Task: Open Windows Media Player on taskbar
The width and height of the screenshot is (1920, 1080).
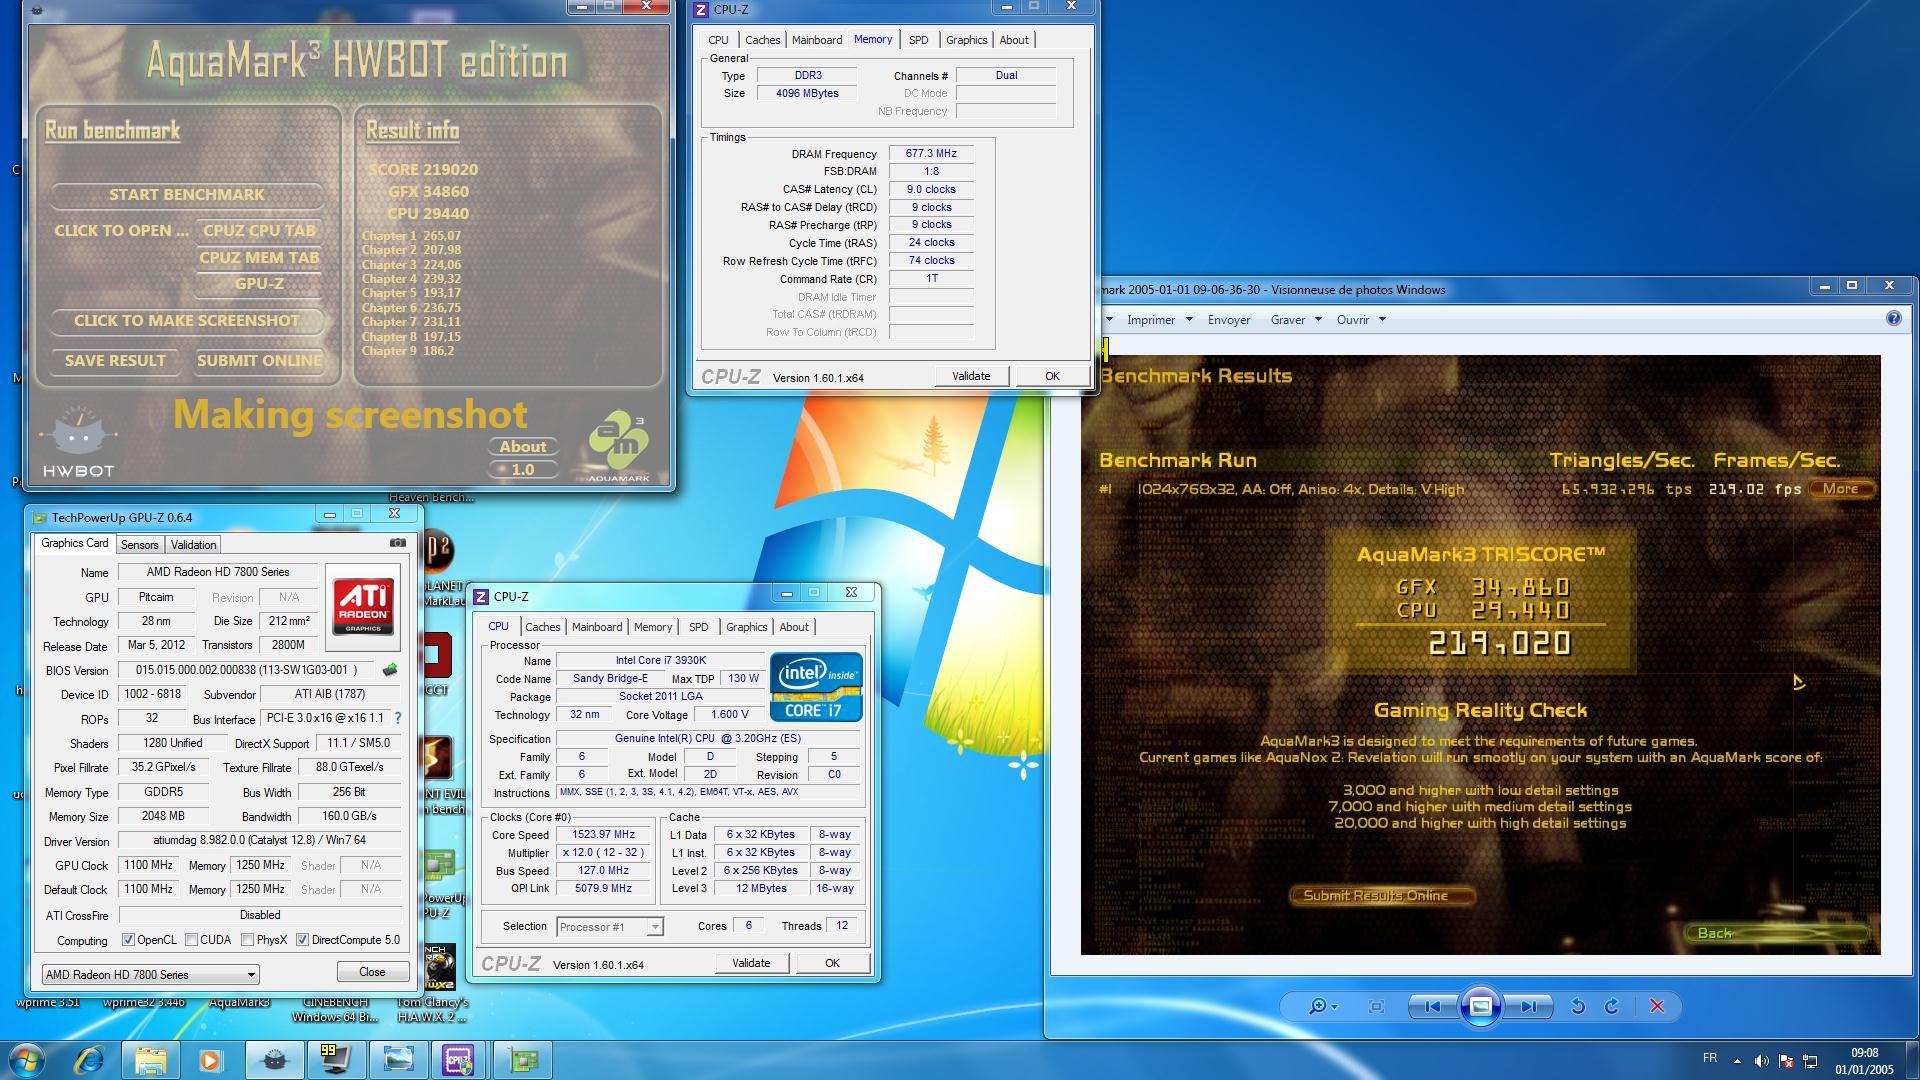Action: [211, 1059]
